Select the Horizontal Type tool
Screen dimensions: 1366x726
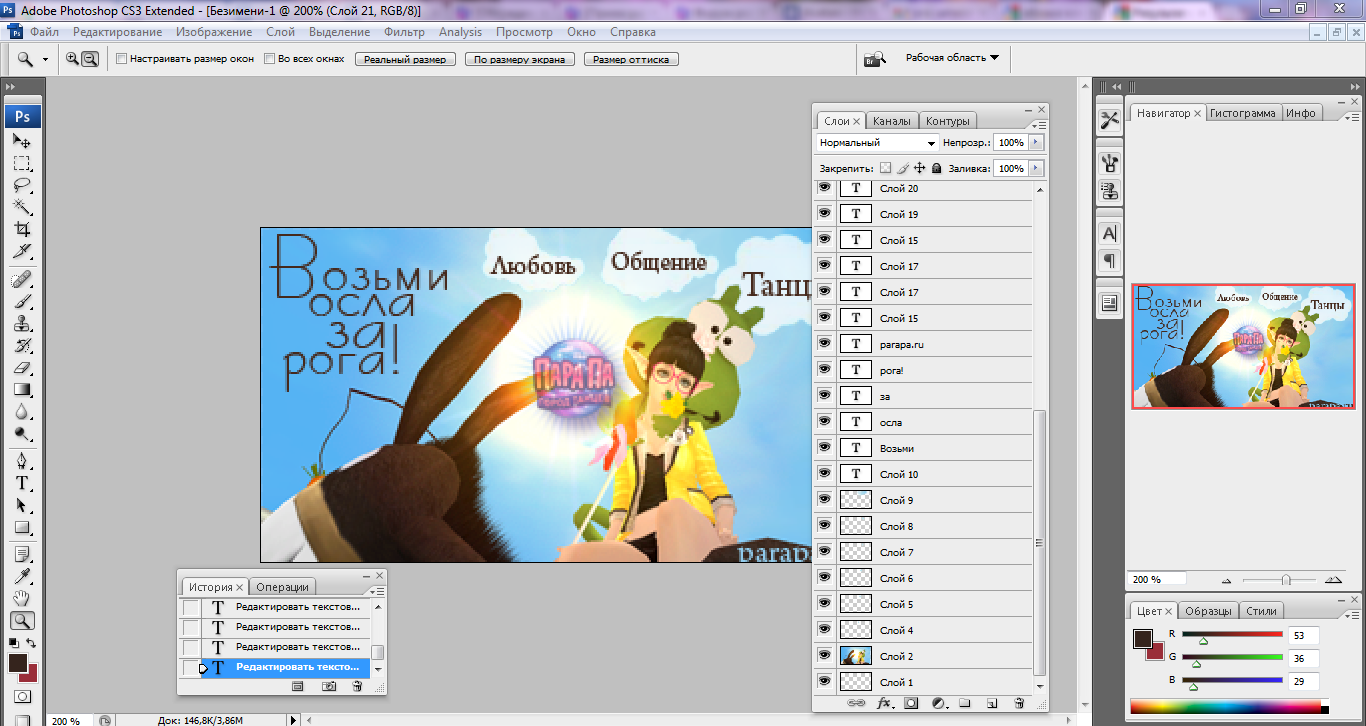pos(22,483)
